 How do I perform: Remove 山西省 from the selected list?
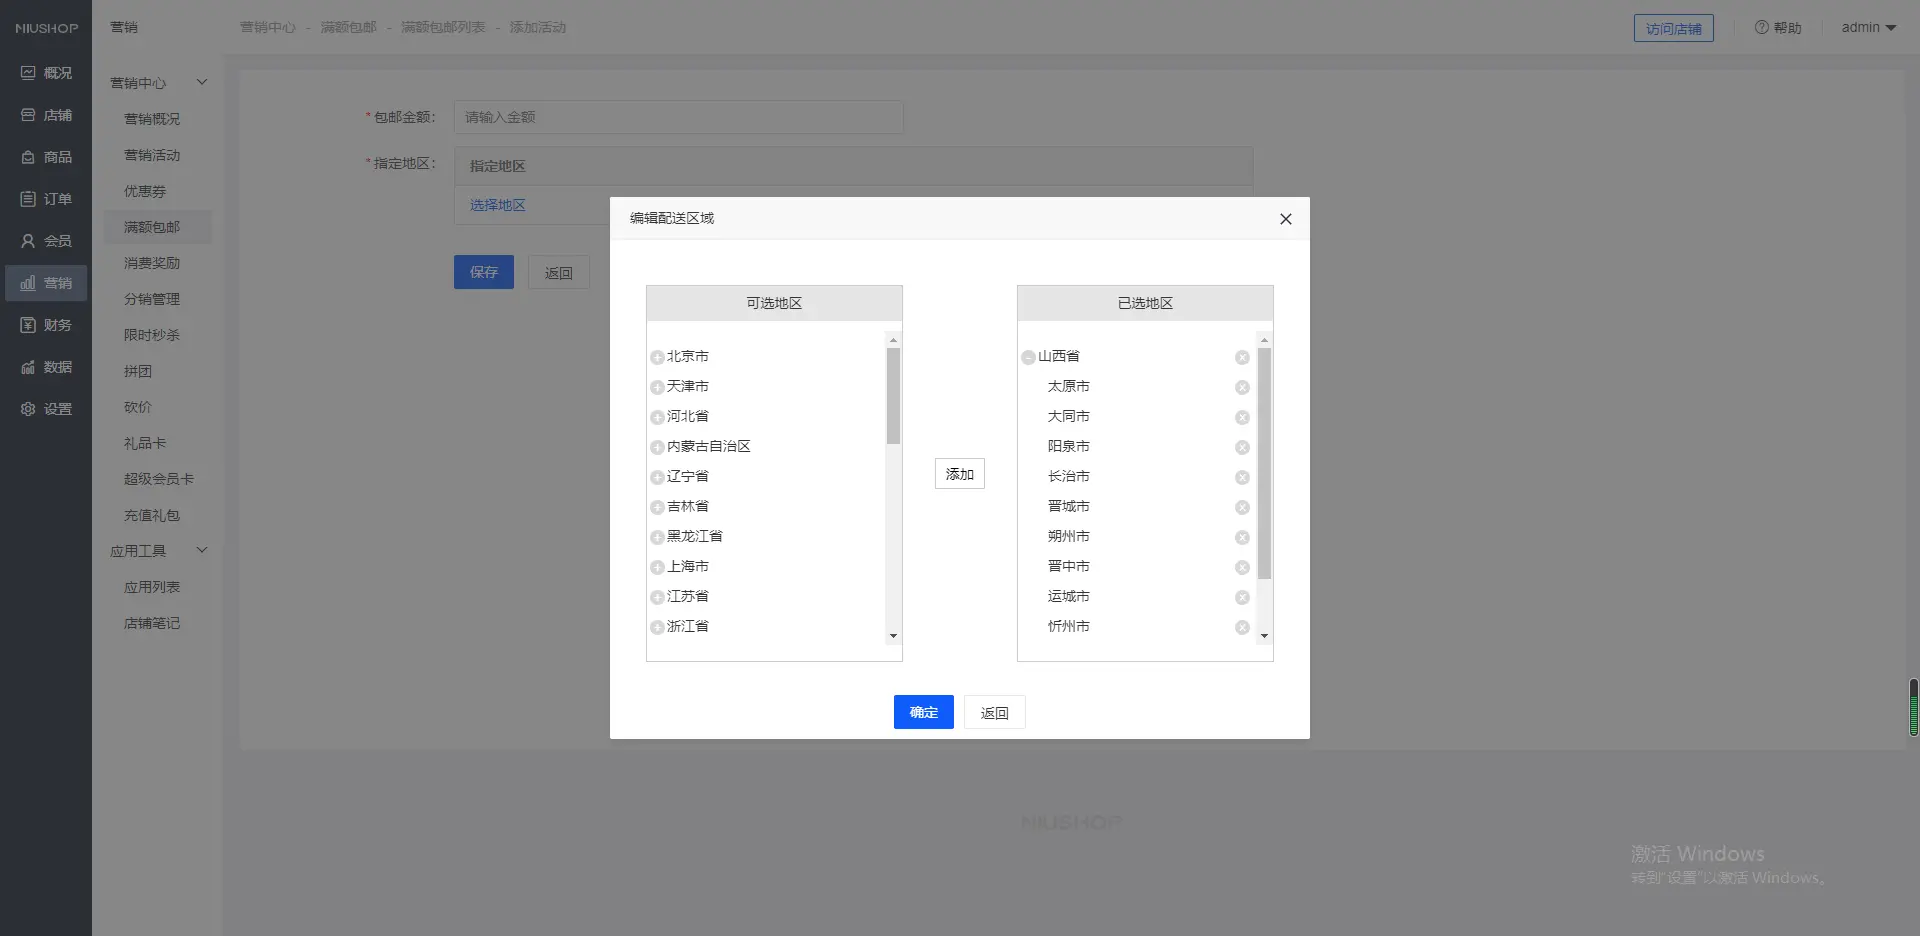click(x=1242, y=357)
